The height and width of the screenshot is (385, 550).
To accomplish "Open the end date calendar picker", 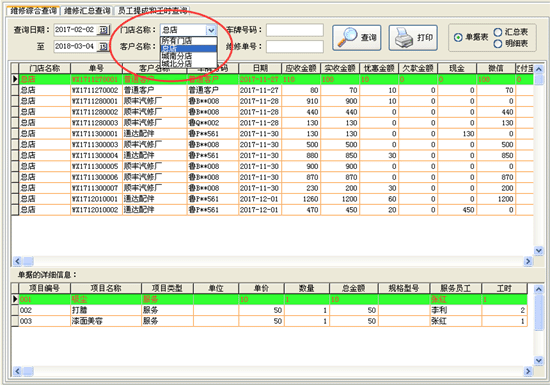I will click(103, 46).
